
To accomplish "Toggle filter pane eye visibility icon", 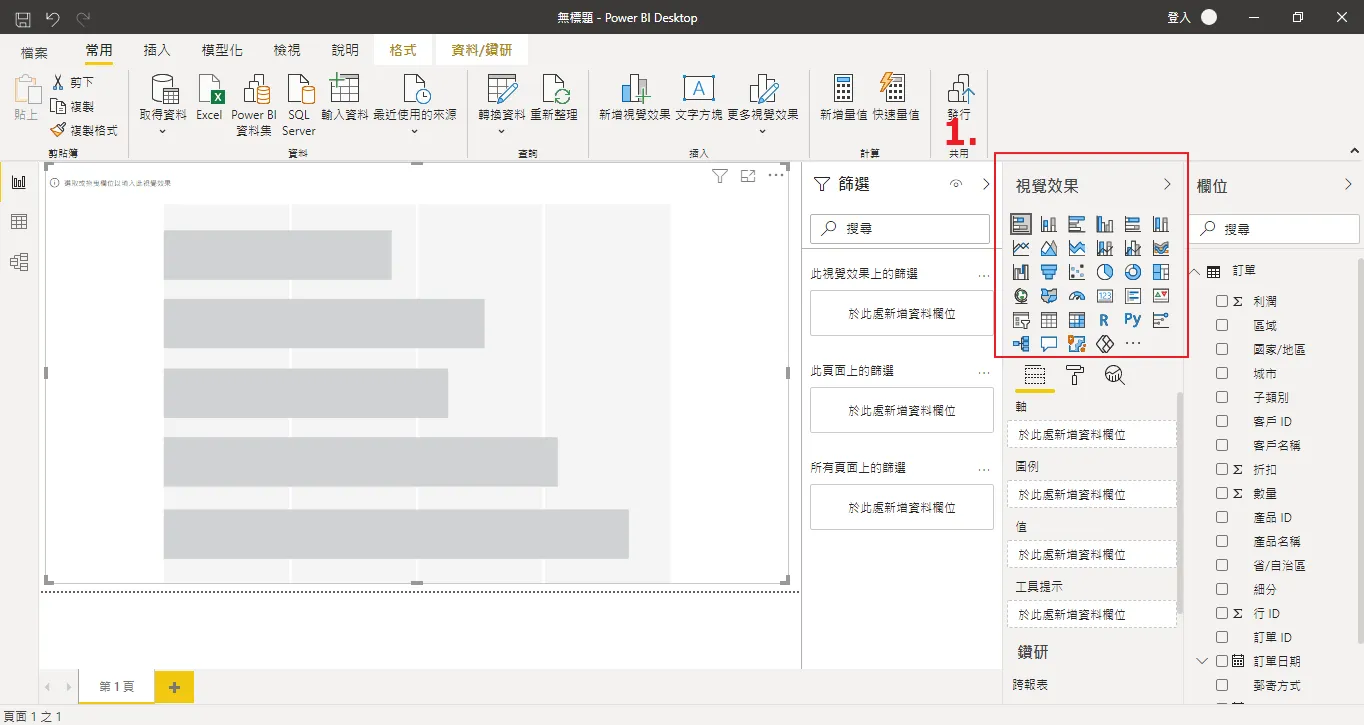I will pyautogui.click(x=956, y=184).
